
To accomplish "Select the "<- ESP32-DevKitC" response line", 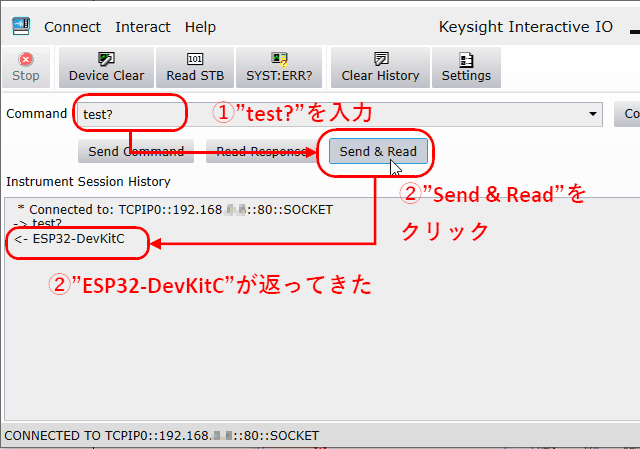I will point(69,239).
